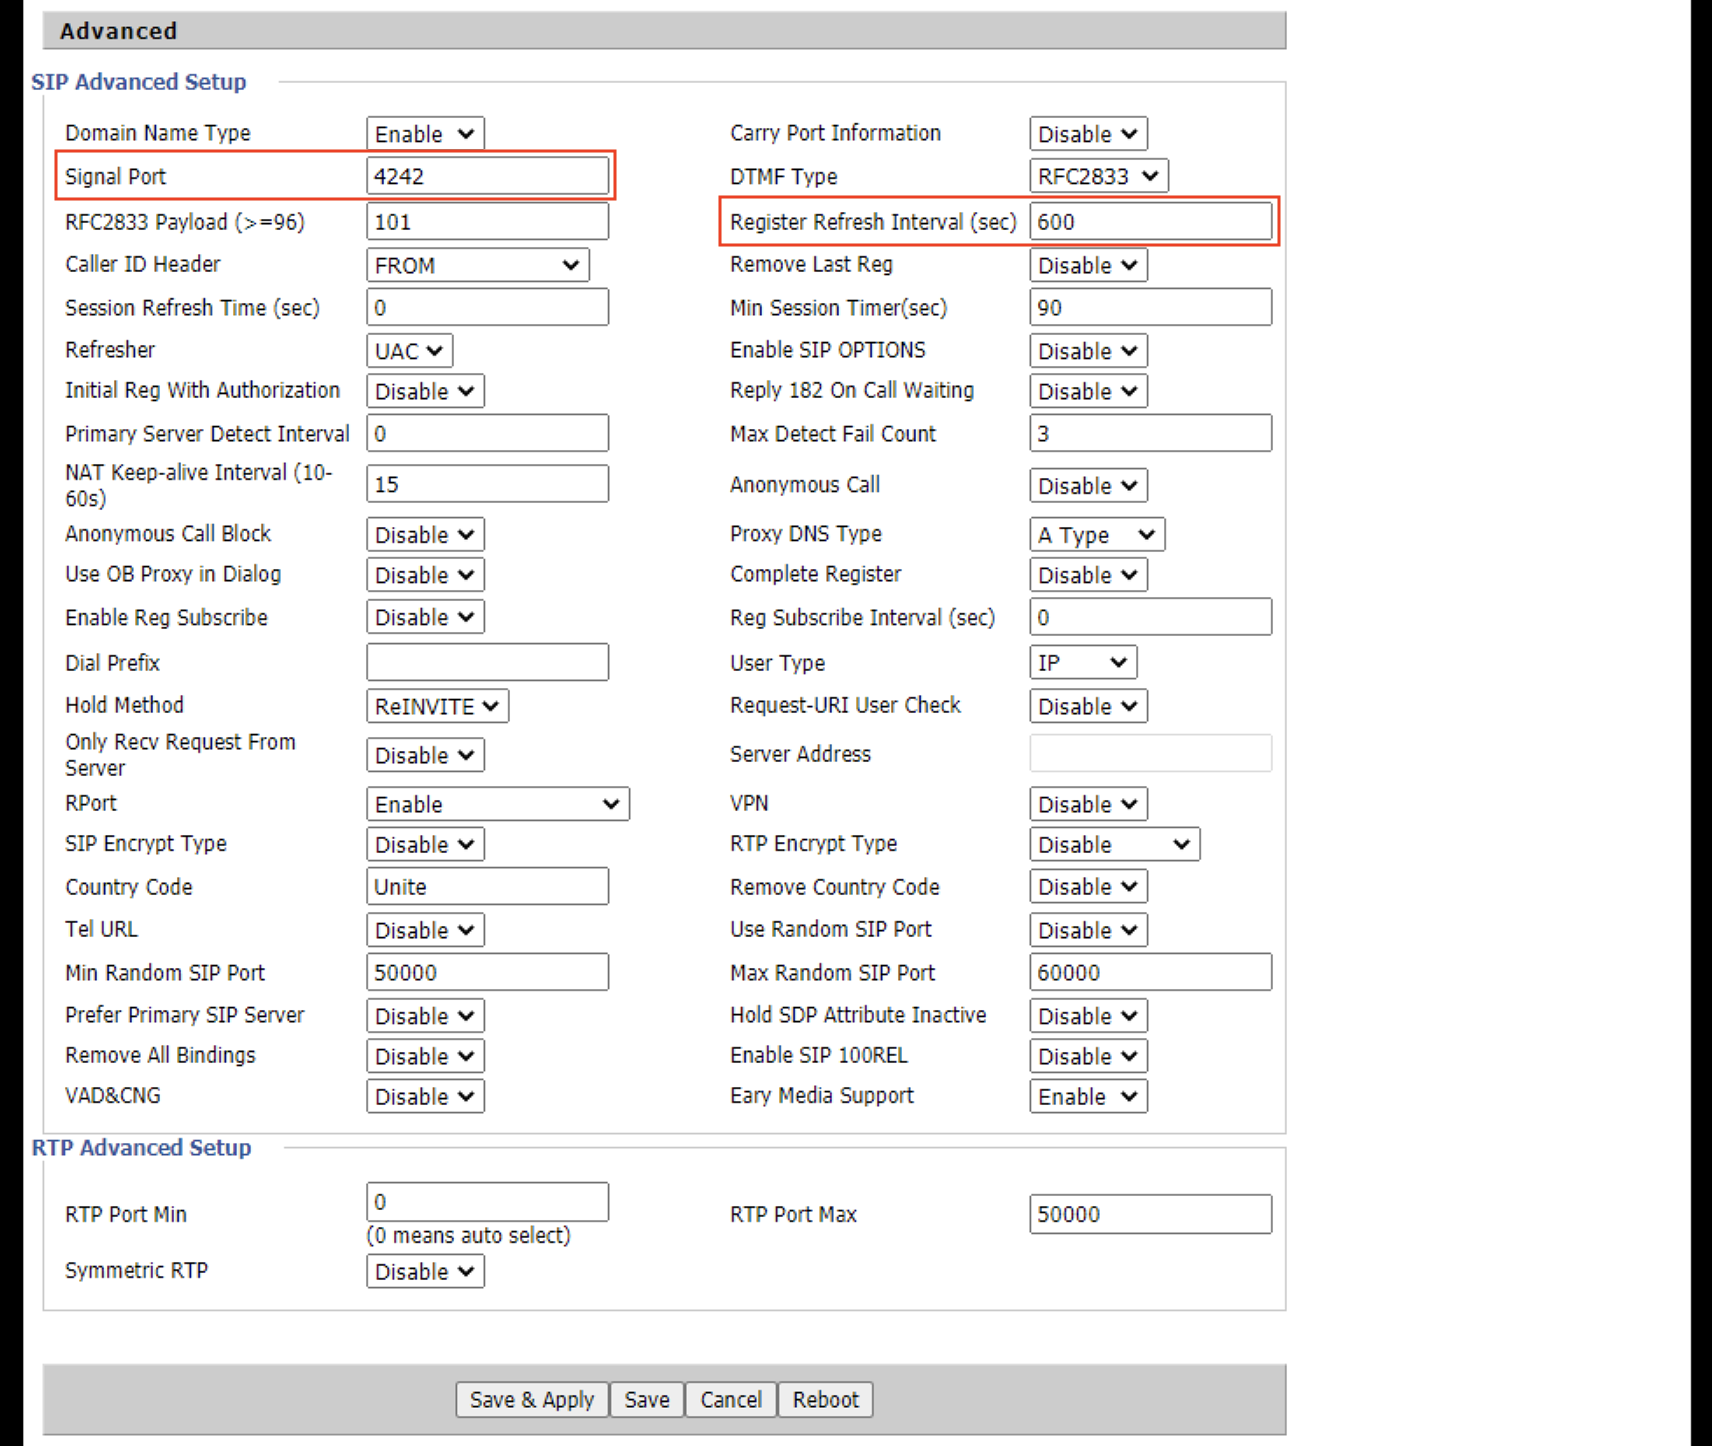Open the RTP Encrypt Type dropdown

click(x=1114, y=844)
